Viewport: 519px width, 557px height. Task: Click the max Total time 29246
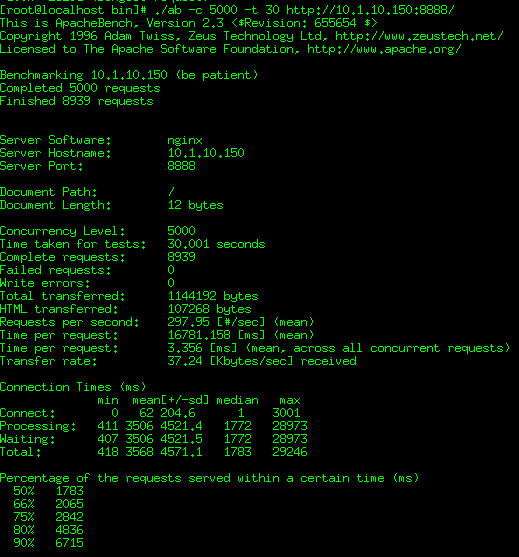tap(290, 452)
